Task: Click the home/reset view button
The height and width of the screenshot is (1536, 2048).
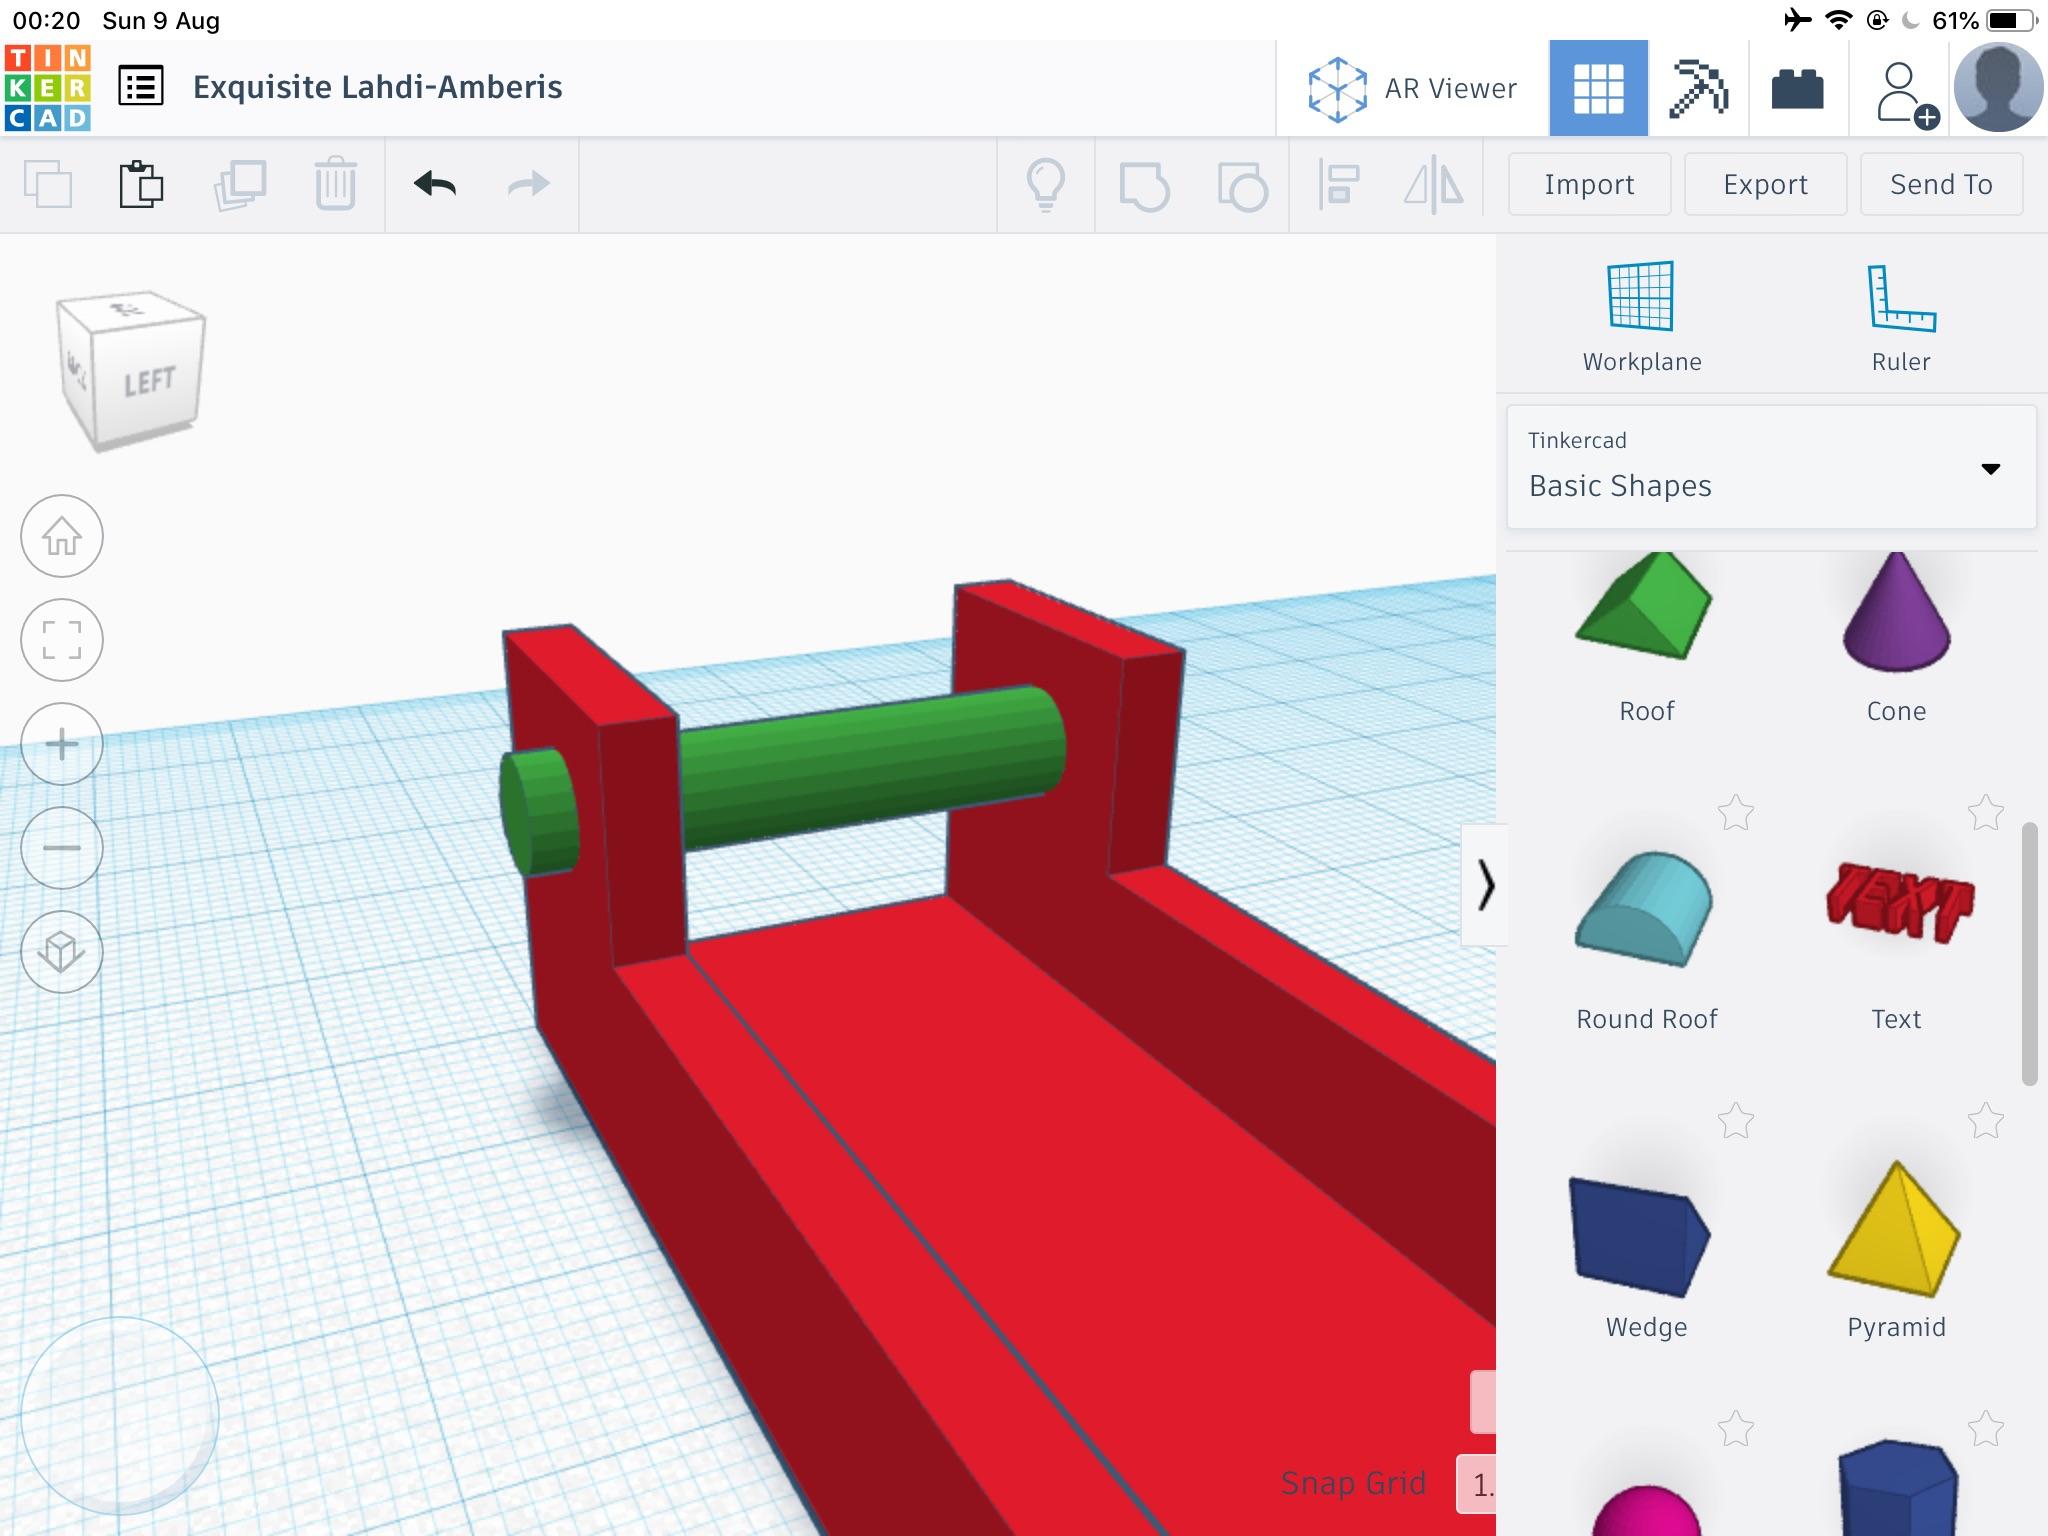Action: coord(61,534)
